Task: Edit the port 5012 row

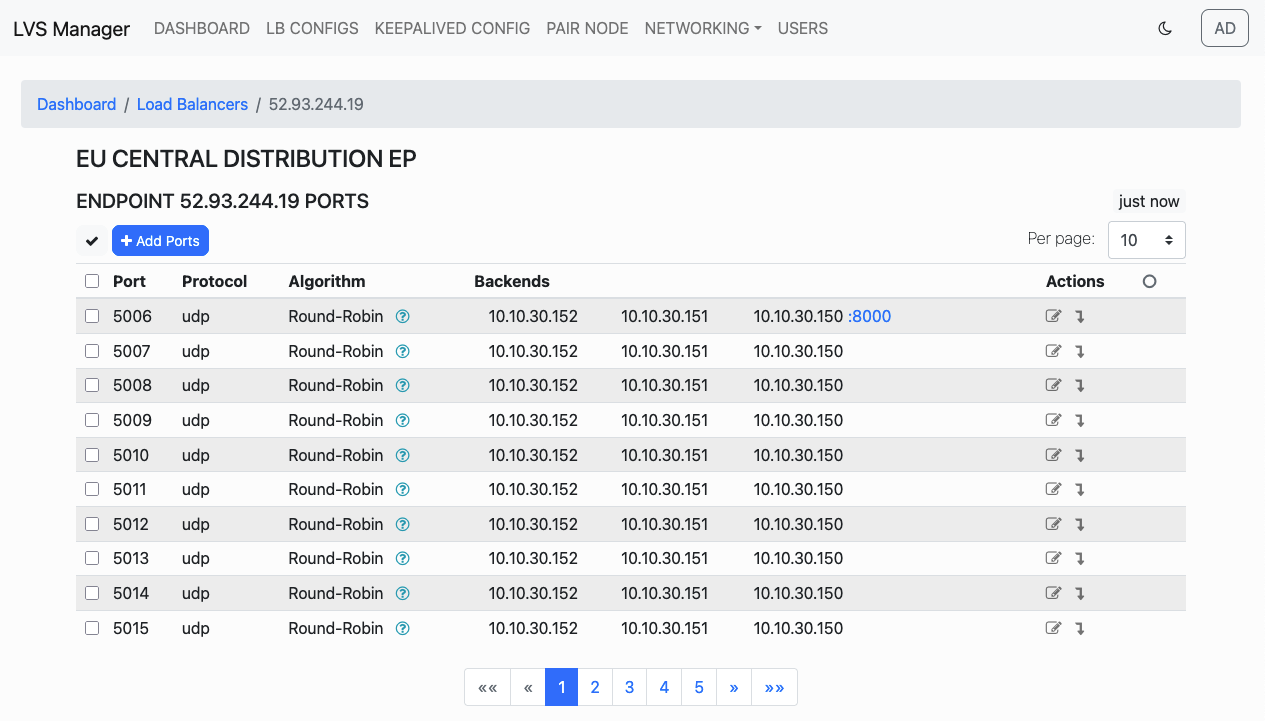Action: [x=1053, y=524]
